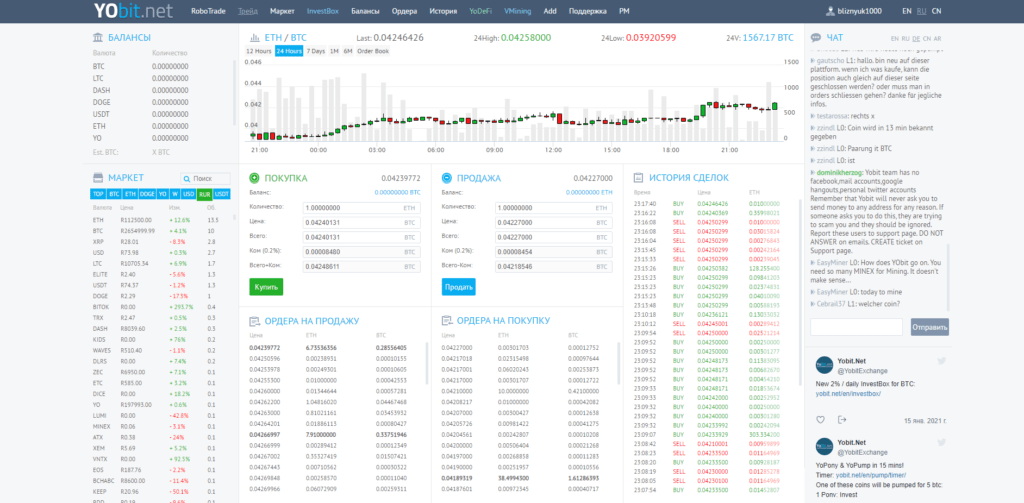Click the Отправить chat send button

click(930, 327)
